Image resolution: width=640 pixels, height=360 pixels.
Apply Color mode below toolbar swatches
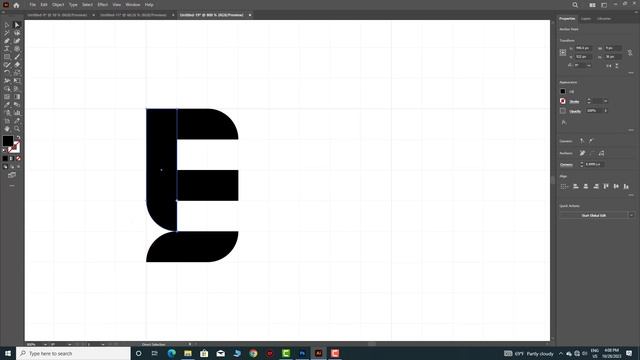(x=5, y=158)
